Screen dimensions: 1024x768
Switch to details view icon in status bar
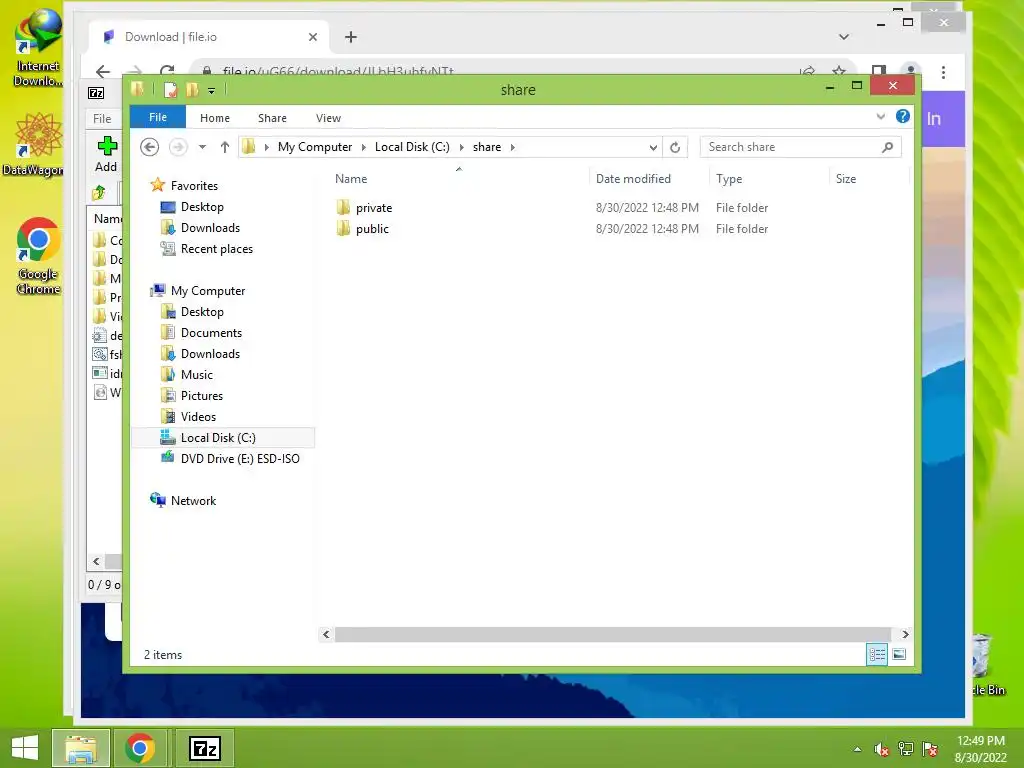pyautogui.click(x=877, y=654)
